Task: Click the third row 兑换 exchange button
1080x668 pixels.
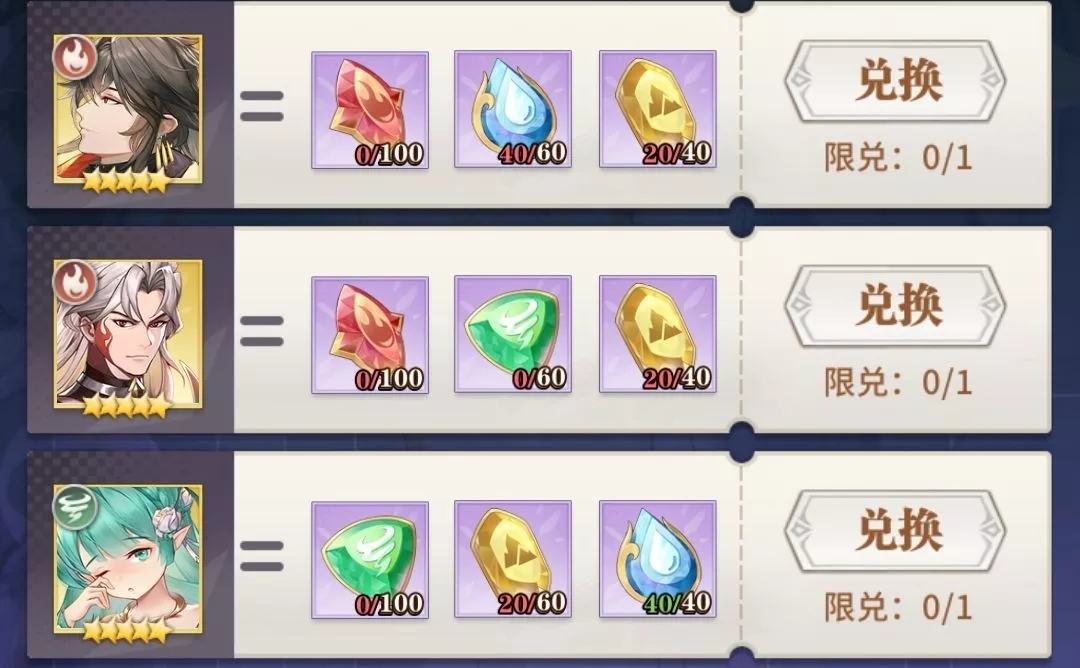Action: coord(895,531)
